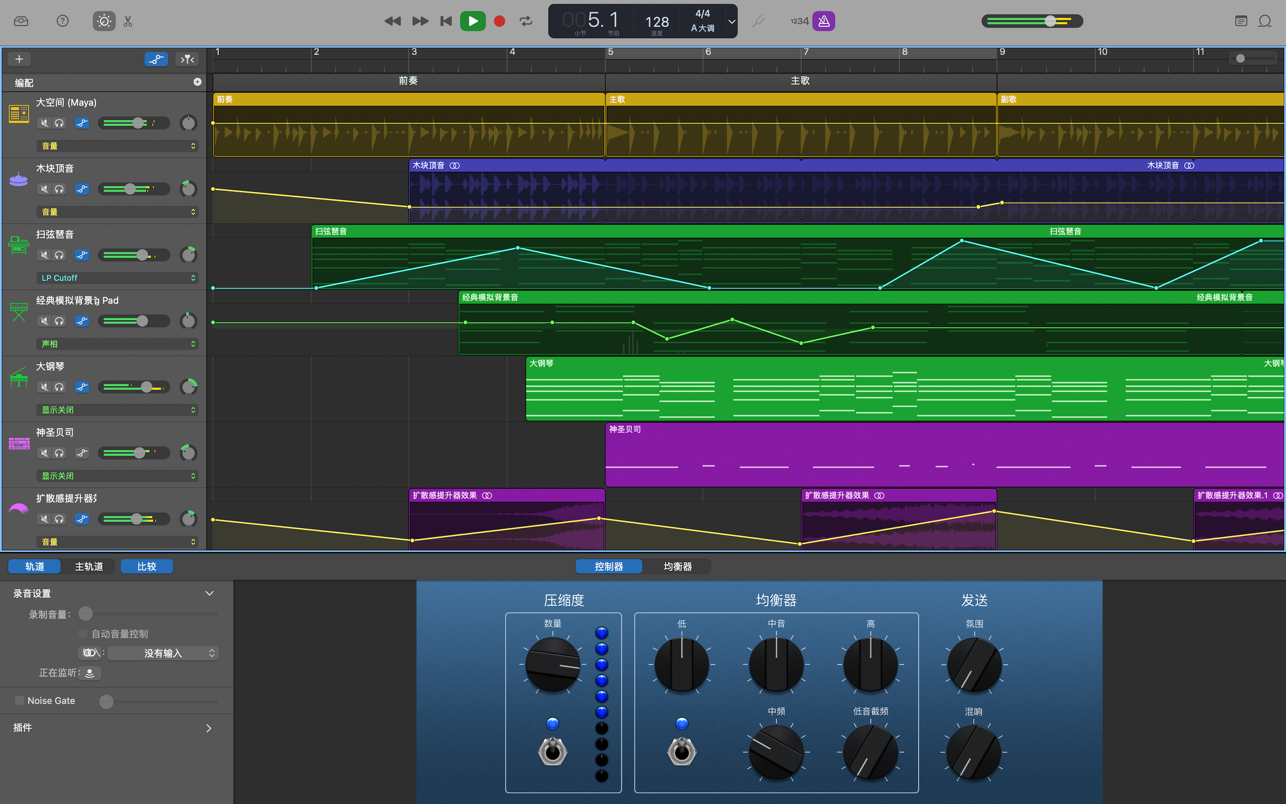The image size is (1286, 804).
Task: Open the LP Cutoff automation parameter dropdown
Action: [x=117, y=278]
